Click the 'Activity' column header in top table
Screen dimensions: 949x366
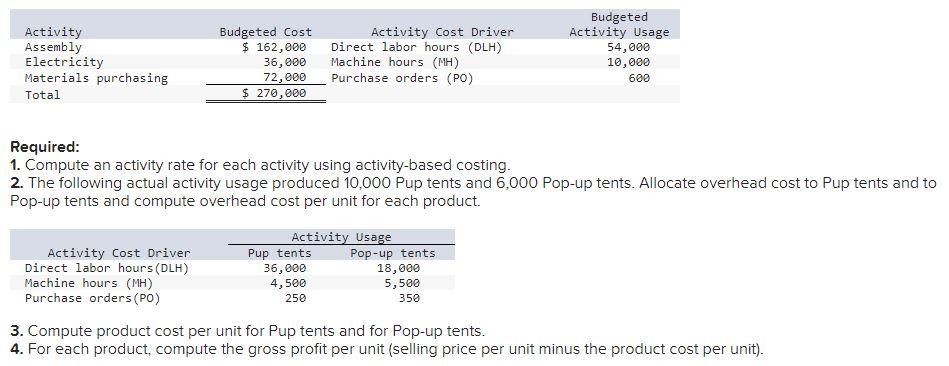click(53, 32)
